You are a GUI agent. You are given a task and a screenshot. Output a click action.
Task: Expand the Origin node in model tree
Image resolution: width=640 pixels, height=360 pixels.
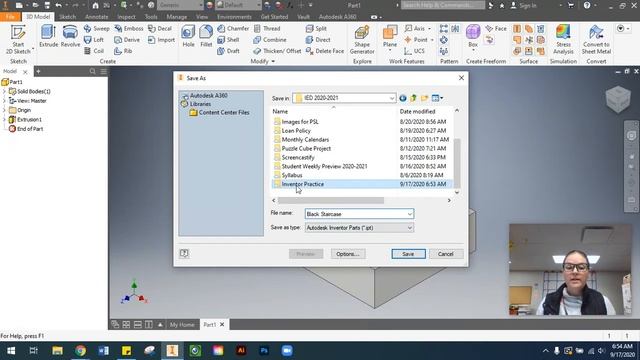tap(4, 110)
